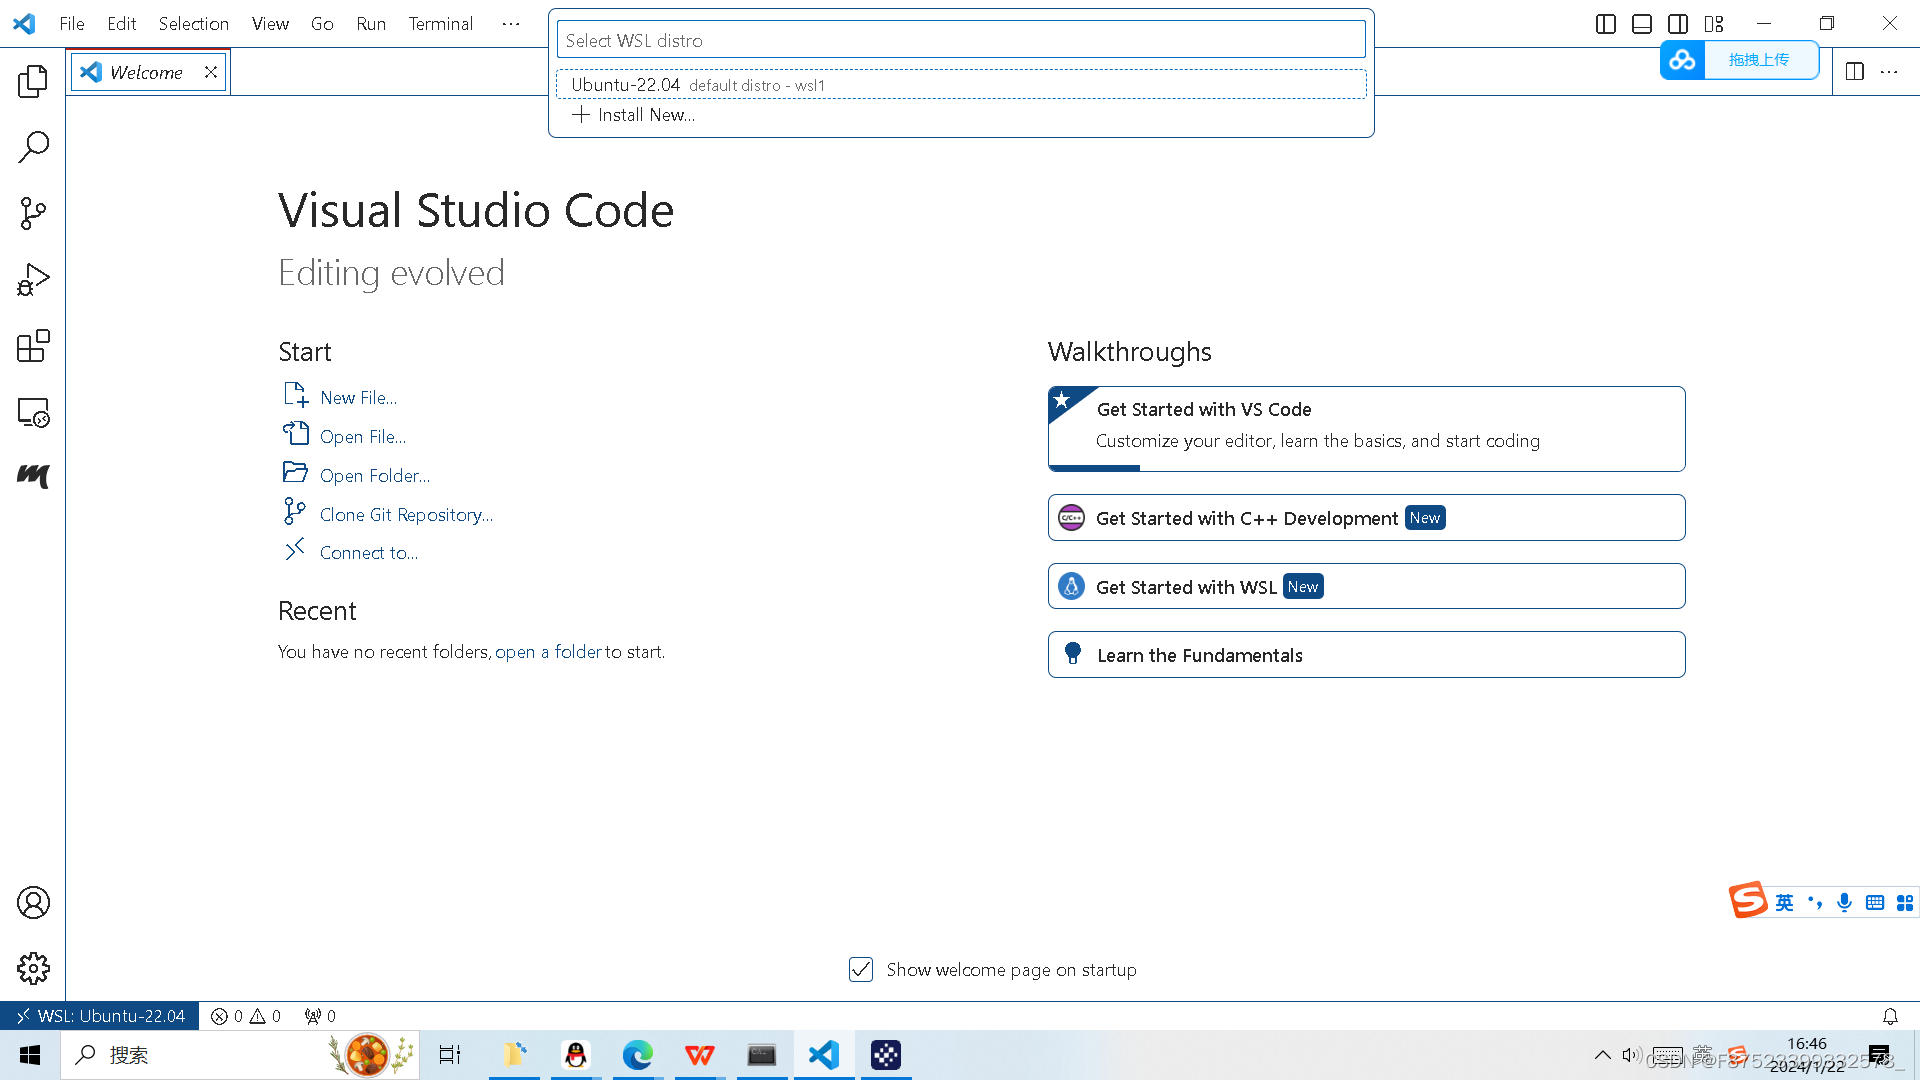Open the Source Control view

pos(33,213)
